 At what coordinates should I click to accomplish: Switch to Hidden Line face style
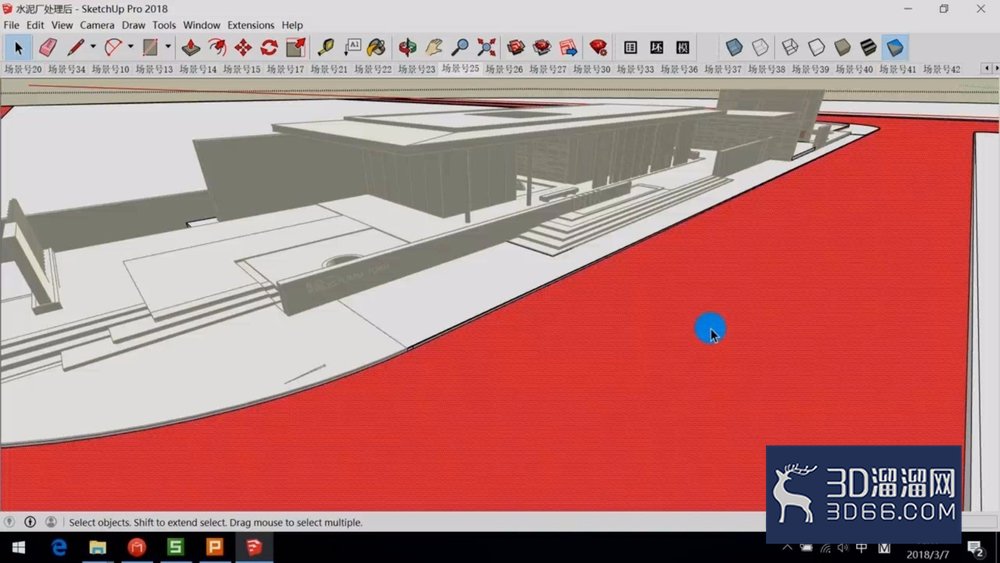(816, 47)
